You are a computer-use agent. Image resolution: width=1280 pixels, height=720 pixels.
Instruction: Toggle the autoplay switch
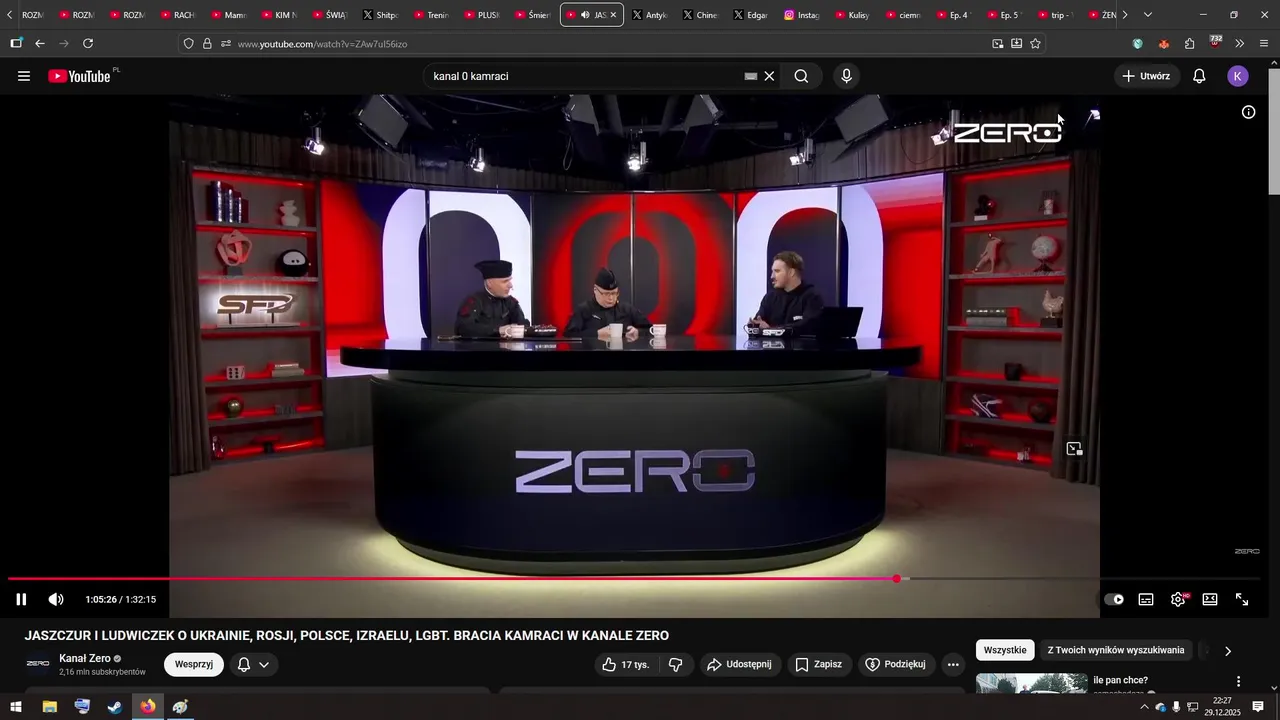(x=1114, y=599)
